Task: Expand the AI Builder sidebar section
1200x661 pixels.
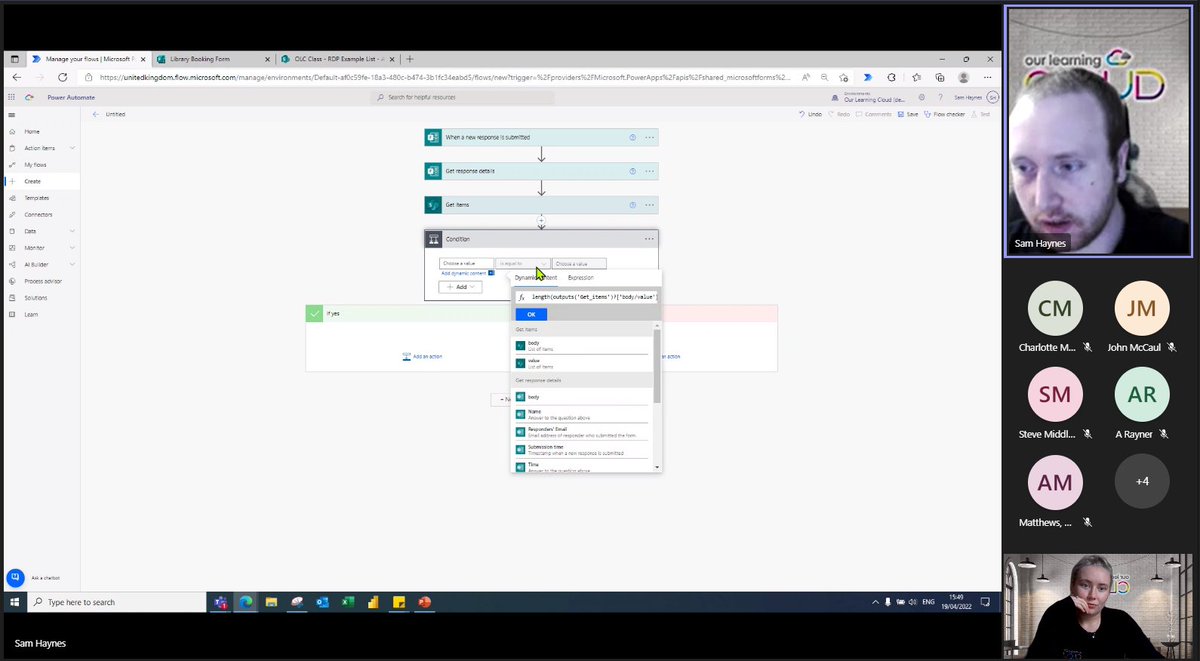Action: click(x=73, y=264)
